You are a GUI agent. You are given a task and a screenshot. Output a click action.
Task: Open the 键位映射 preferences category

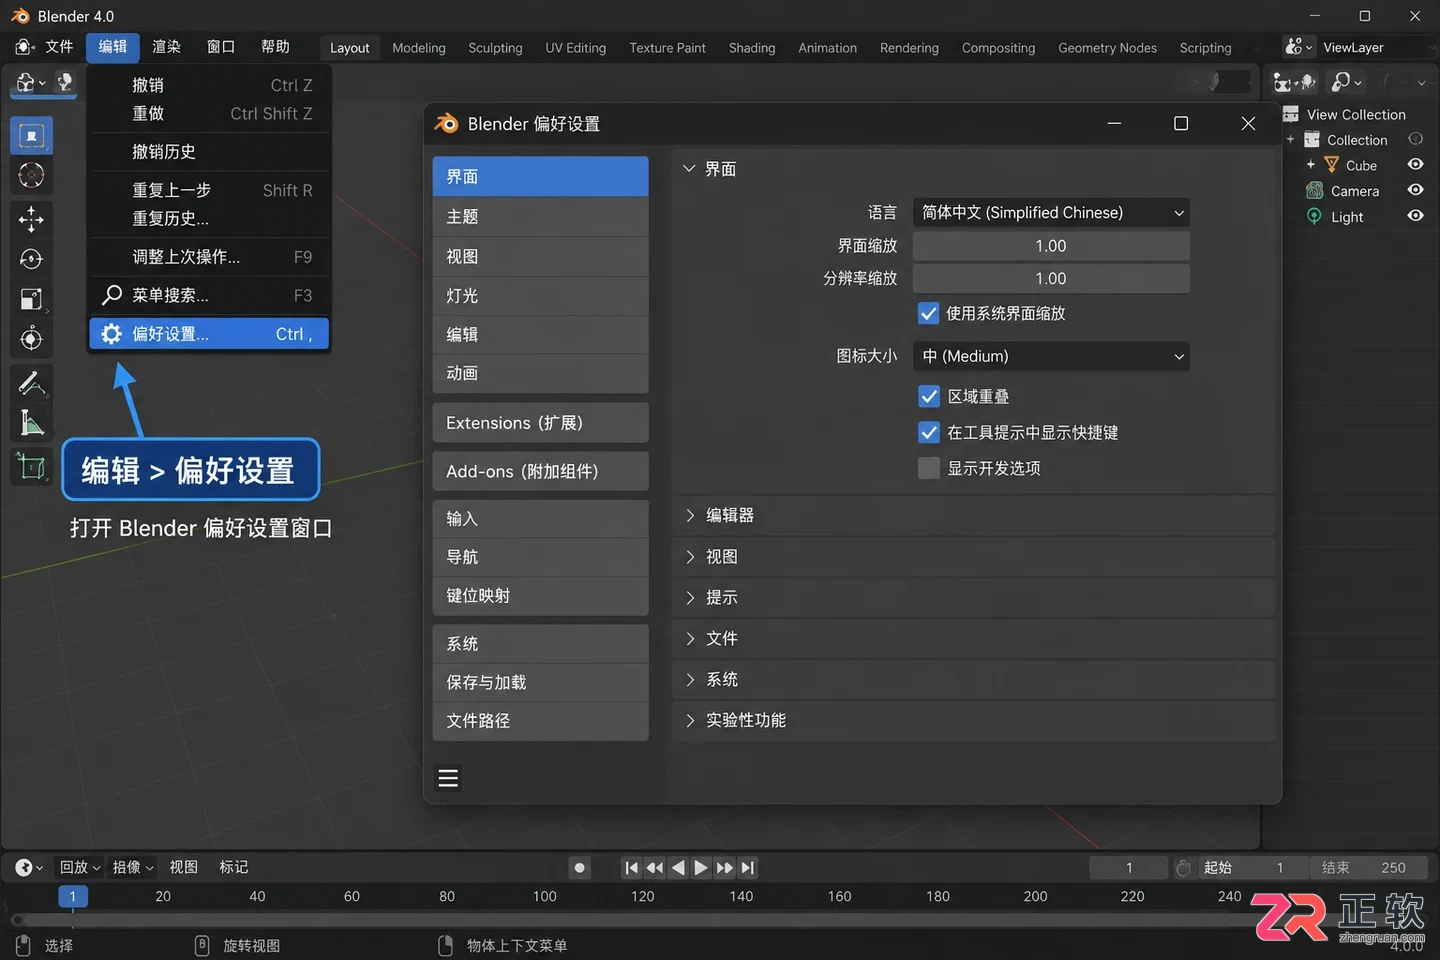point(540,595)
